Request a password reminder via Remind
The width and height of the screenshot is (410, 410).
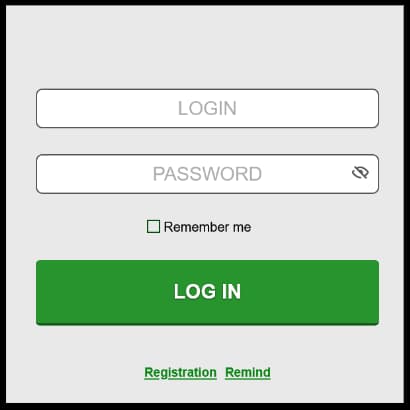tap(248, 372)
